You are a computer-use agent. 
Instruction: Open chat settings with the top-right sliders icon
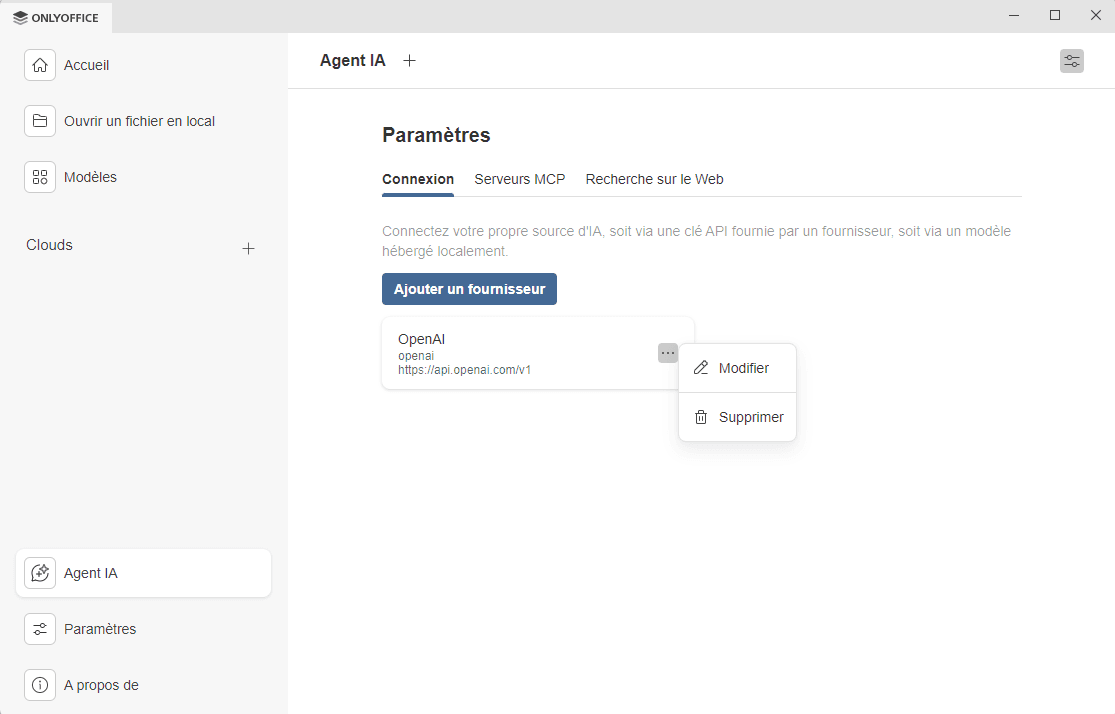(1071, 60)
